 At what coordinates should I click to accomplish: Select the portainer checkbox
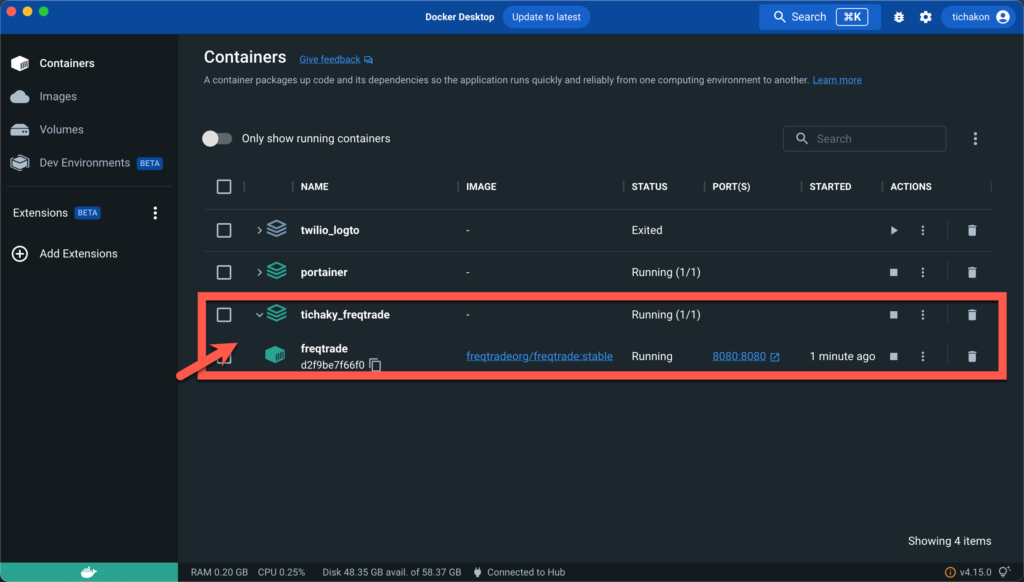pos(224,272)
